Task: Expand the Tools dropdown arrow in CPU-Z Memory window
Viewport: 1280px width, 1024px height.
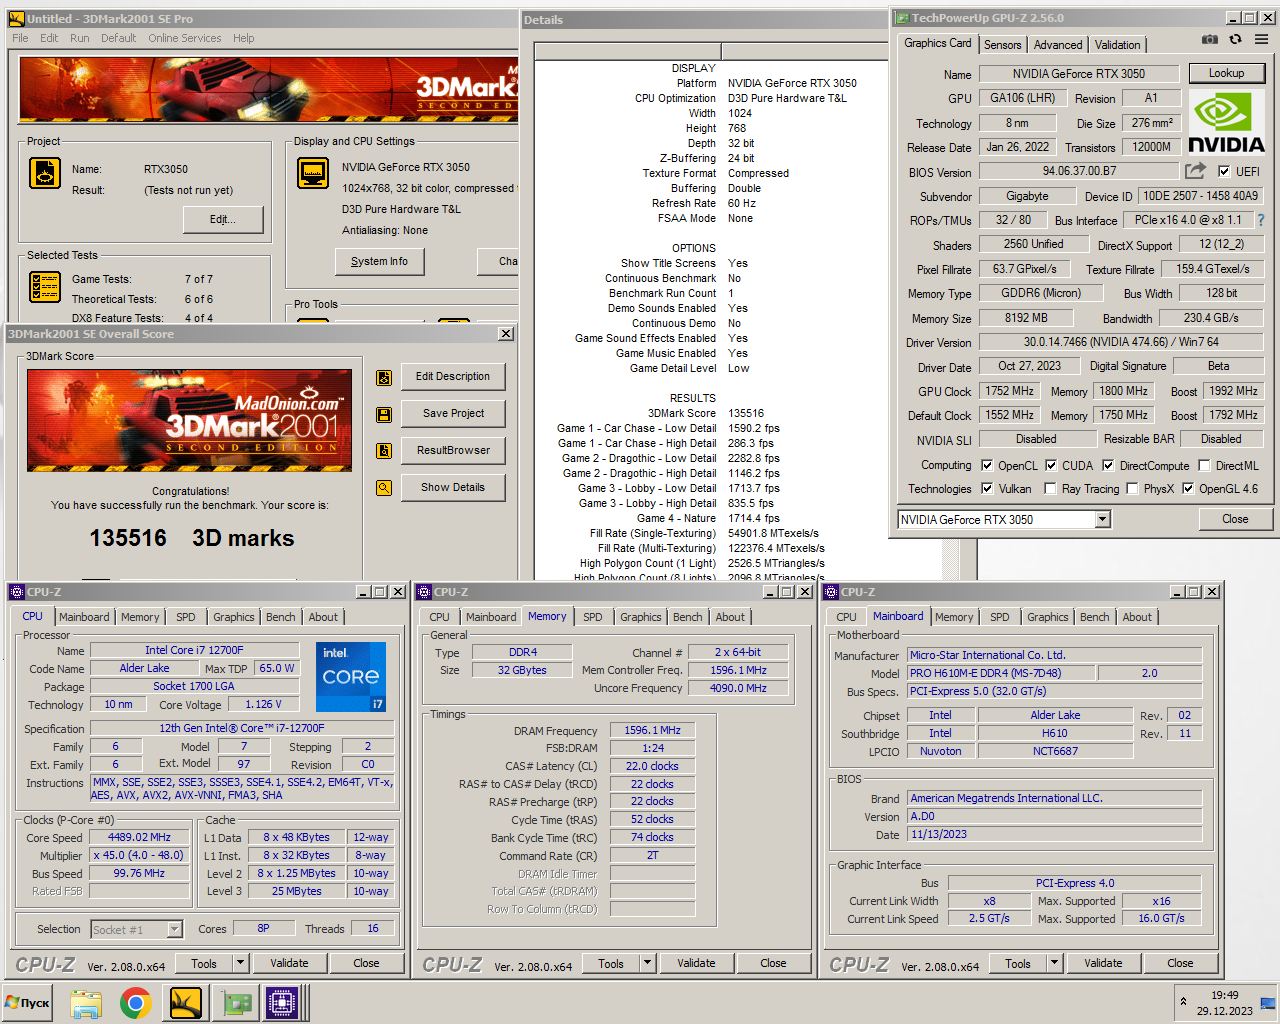Action: [x=647, y=963]
